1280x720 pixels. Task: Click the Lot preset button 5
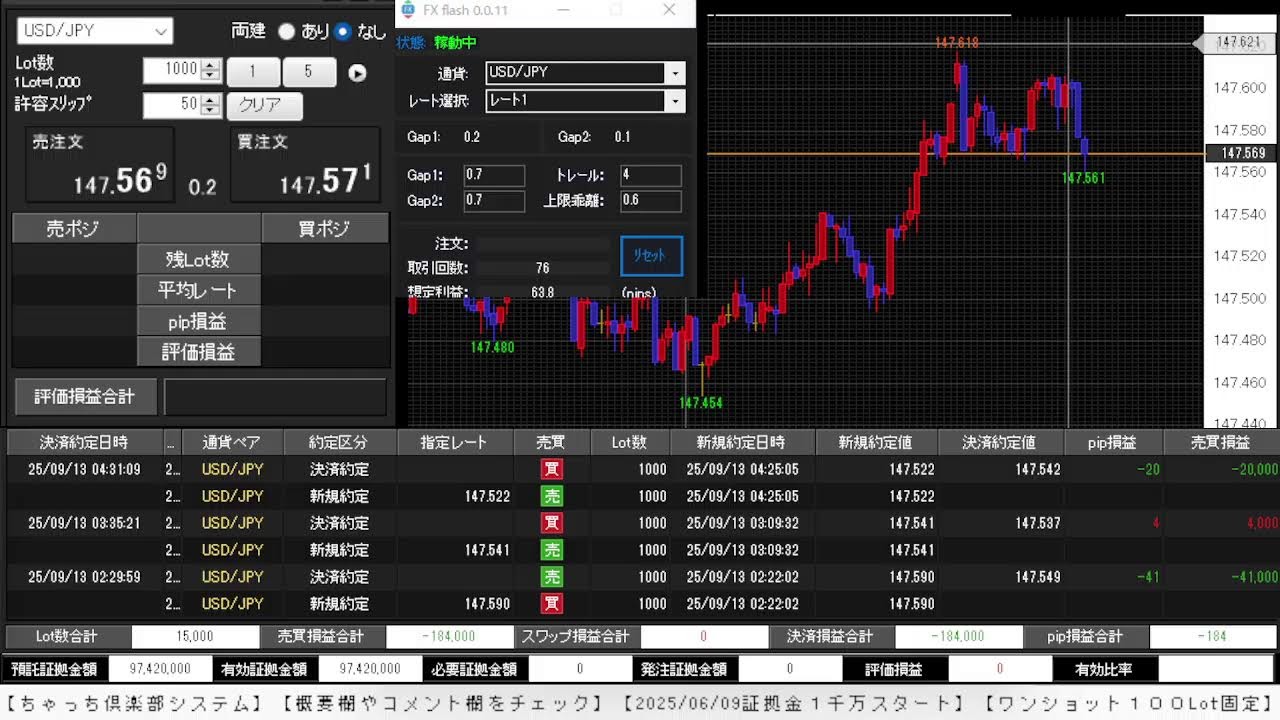click(309, 72)
